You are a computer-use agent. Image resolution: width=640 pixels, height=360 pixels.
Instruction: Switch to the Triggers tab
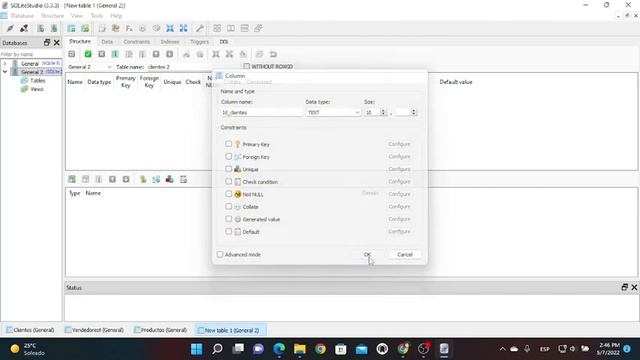pyautogui.click(x=199, y=42)
